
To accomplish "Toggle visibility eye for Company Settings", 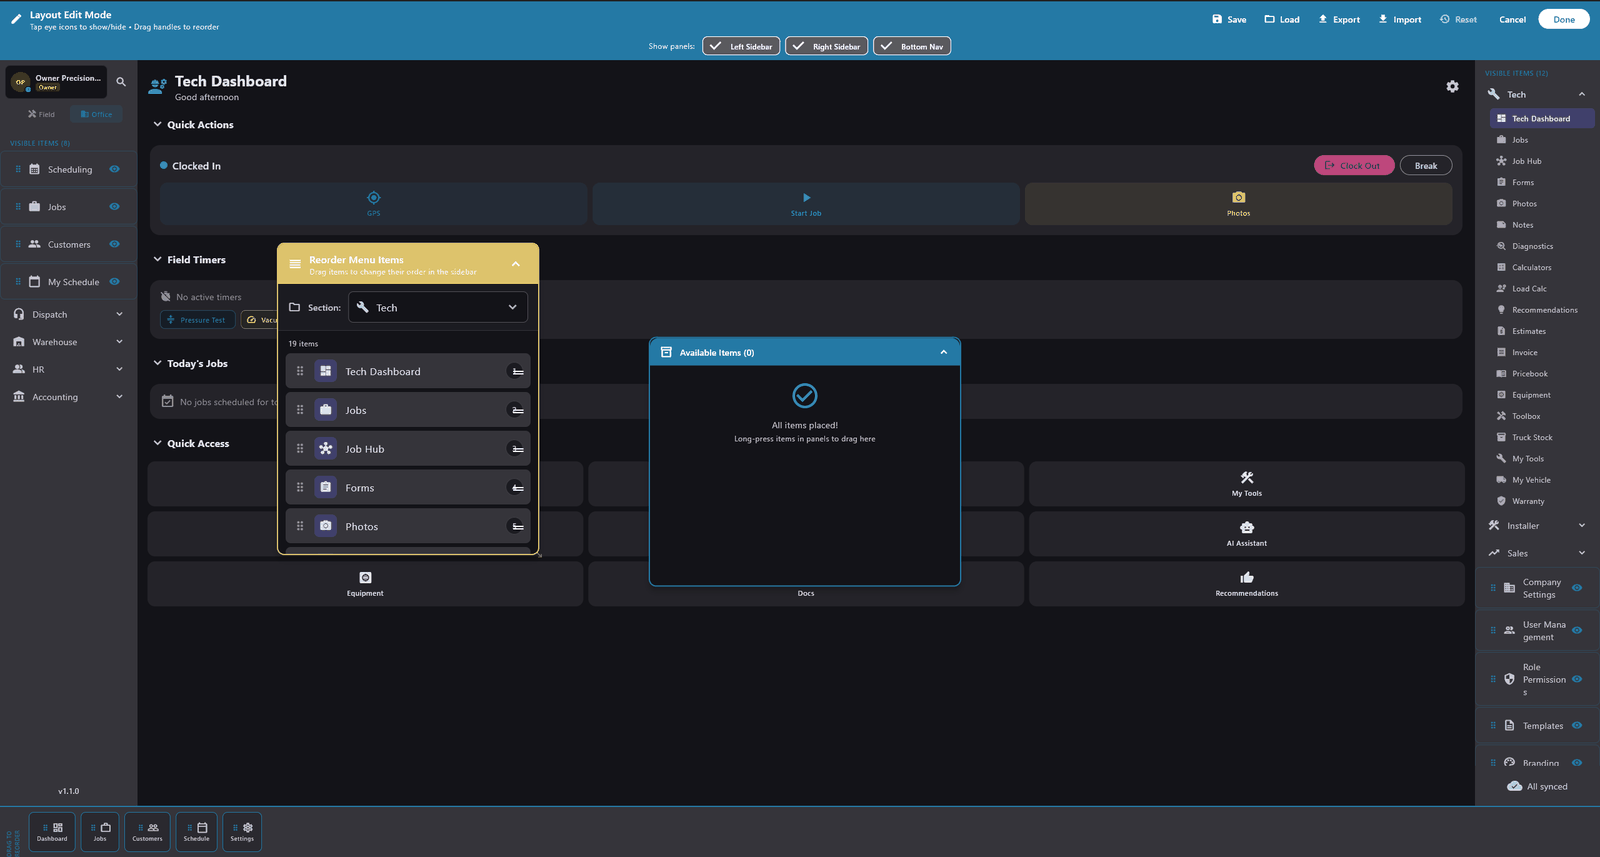I will (x=1577, y=588).
